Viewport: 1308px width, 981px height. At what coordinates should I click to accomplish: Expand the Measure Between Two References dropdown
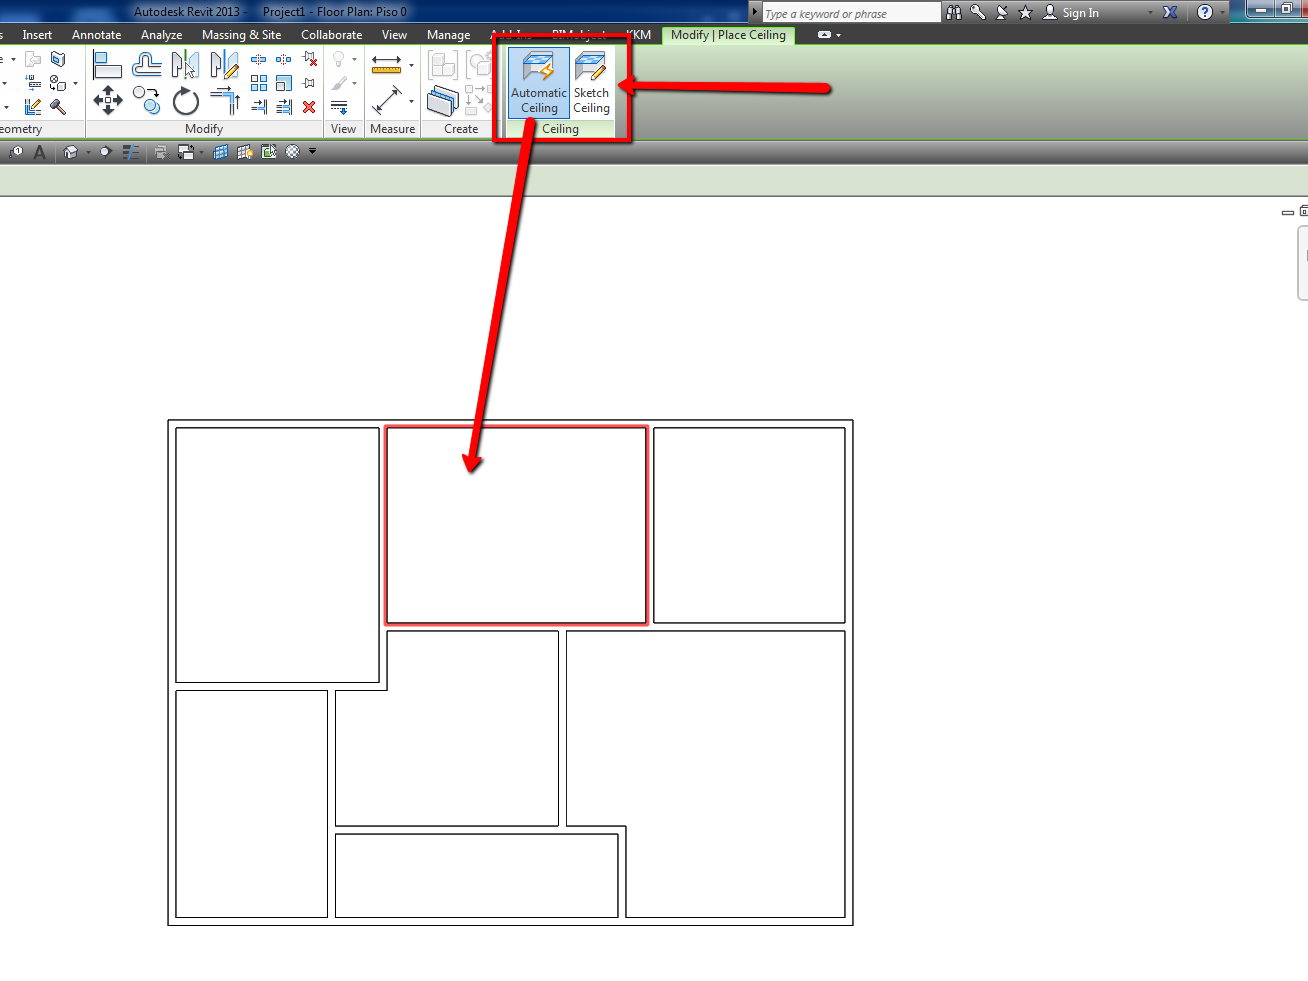pyautogui.click(x=412, y=101)
